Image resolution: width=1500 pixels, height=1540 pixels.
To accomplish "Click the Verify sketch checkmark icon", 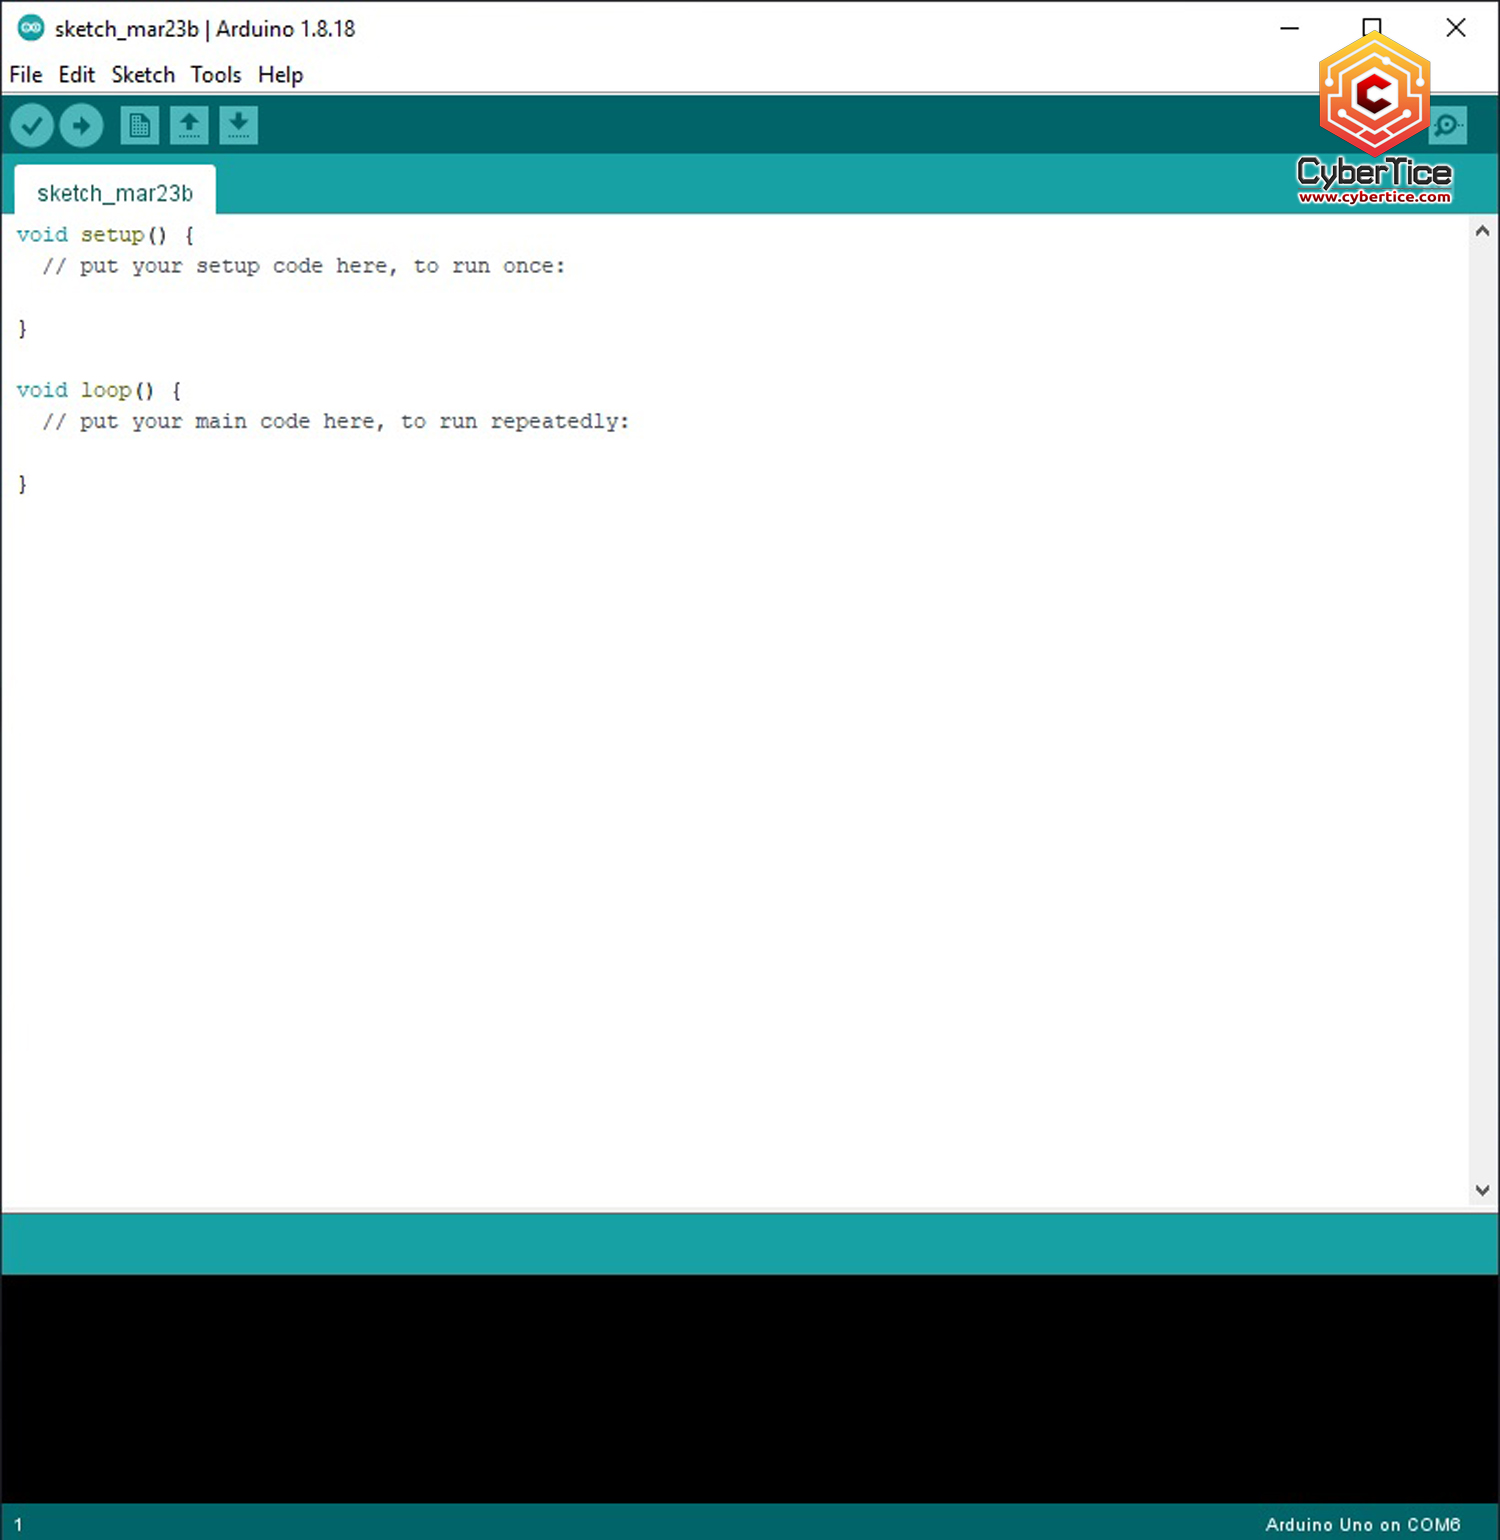I will (x=31, y=125).
